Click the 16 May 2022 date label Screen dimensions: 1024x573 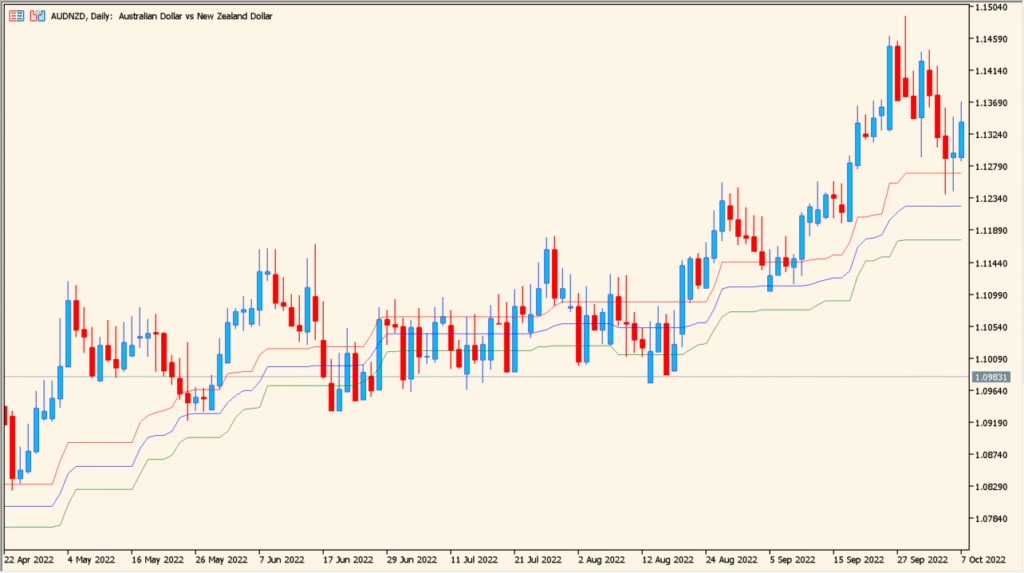coord(157,560)
